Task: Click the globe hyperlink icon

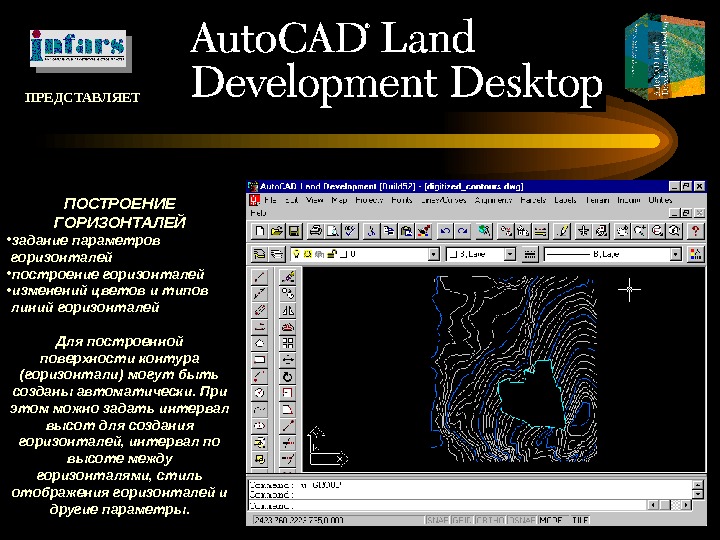Action: tap(484, 231)
